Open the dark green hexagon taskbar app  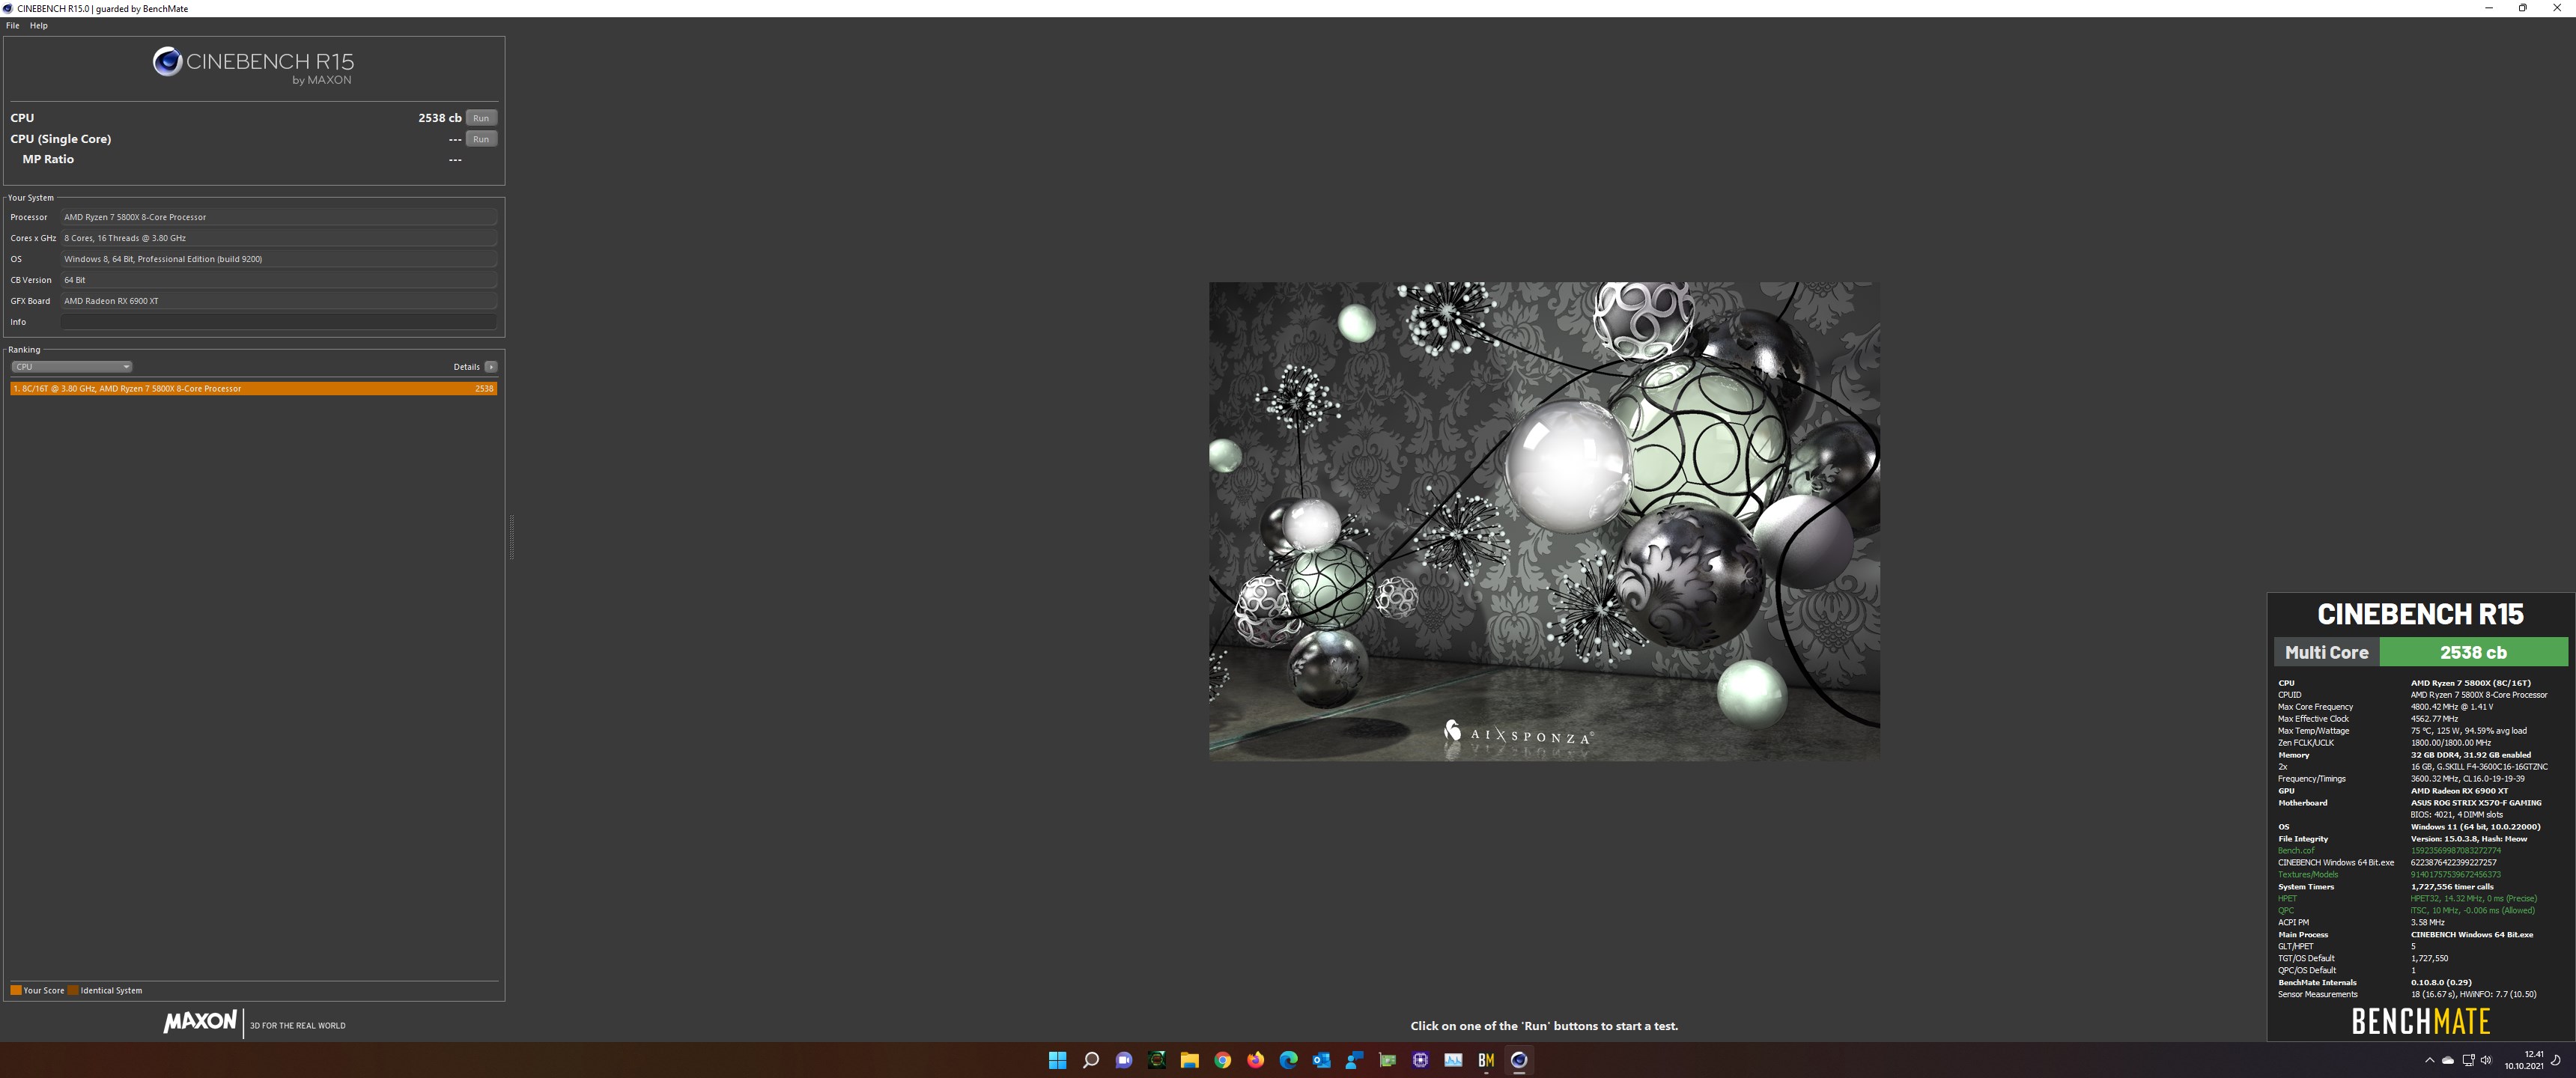tap(1156, 1060)
